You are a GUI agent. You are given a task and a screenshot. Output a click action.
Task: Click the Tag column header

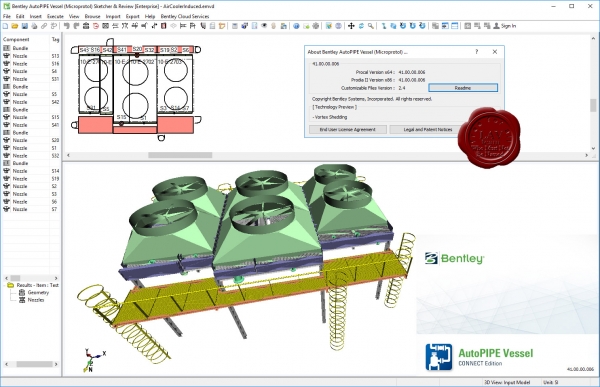55,39
